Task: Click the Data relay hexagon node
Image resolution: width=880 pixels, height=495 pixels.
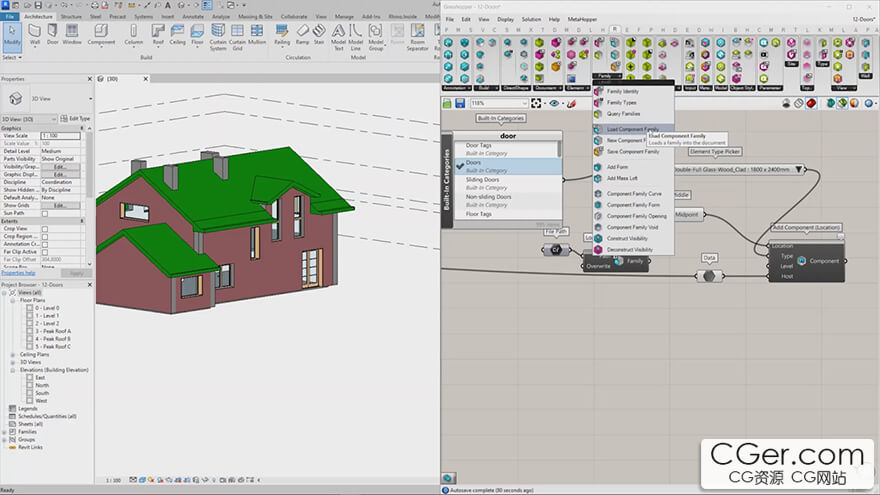Action: (x=709, y=276)
